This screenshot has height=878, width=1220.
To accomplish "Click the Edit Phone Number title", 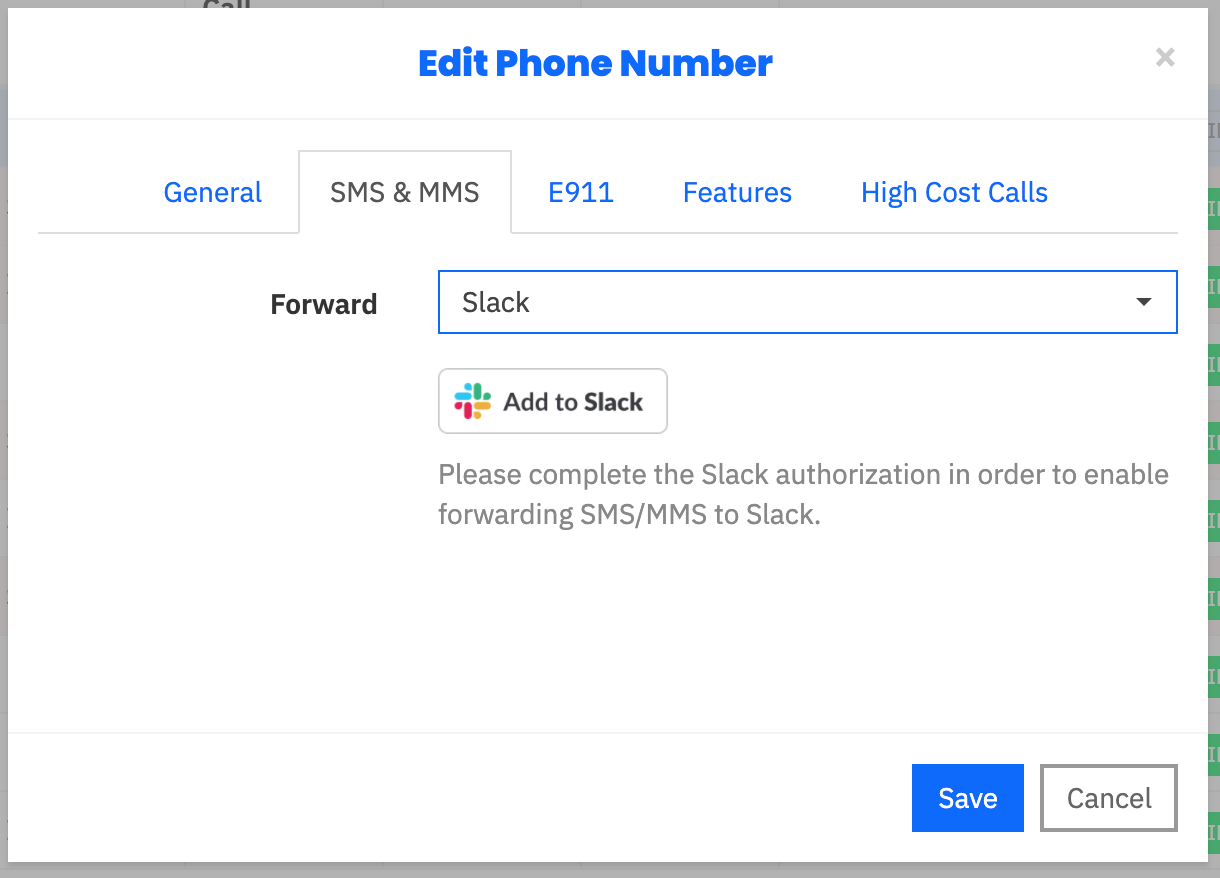I will coord(595,63).
